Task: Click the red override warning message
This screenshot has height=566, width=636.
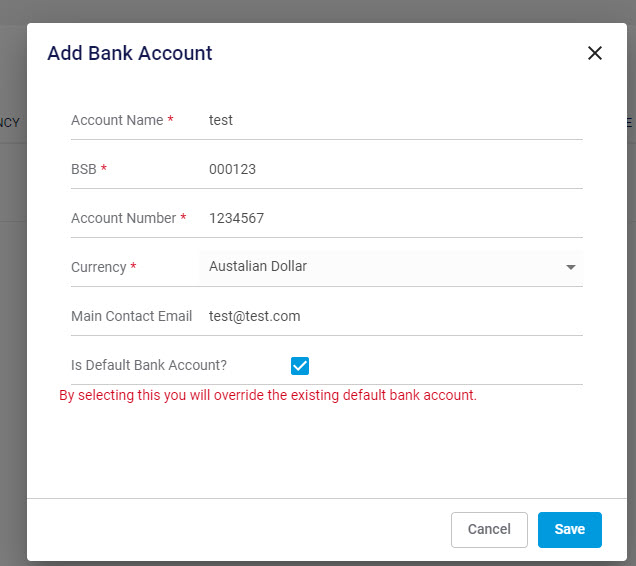Action: tap(268, 395)
